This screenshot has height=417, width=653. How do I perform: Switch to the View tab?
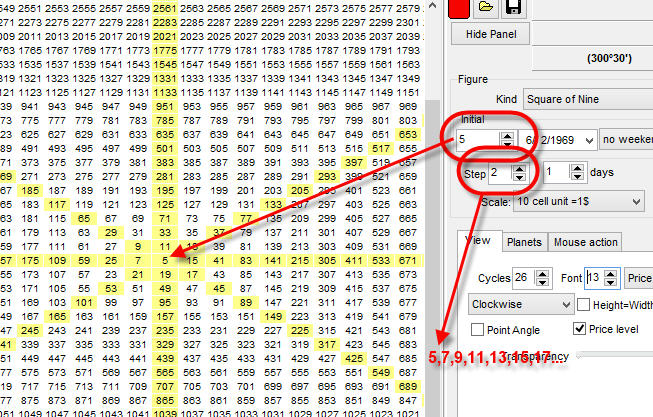pyautogui.click(x=479, y=241)
